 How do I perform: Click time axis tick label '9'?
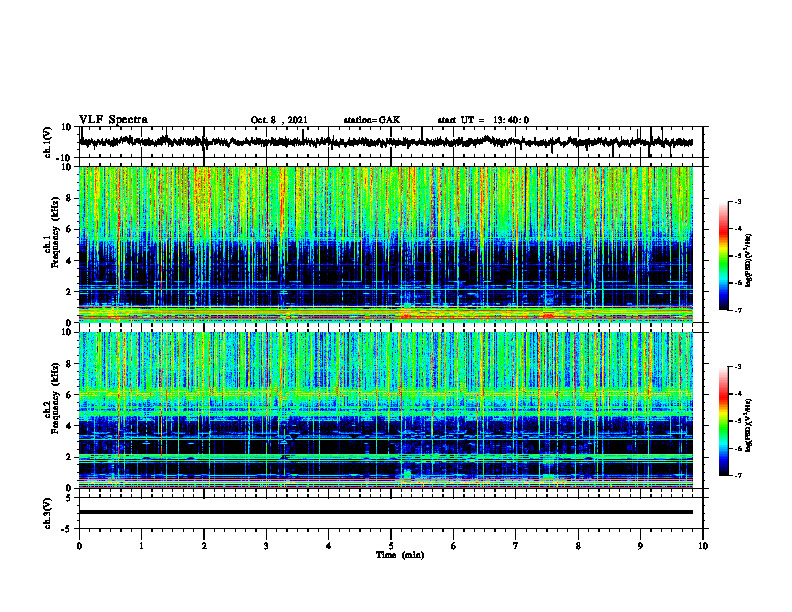(x=640, y=546)
